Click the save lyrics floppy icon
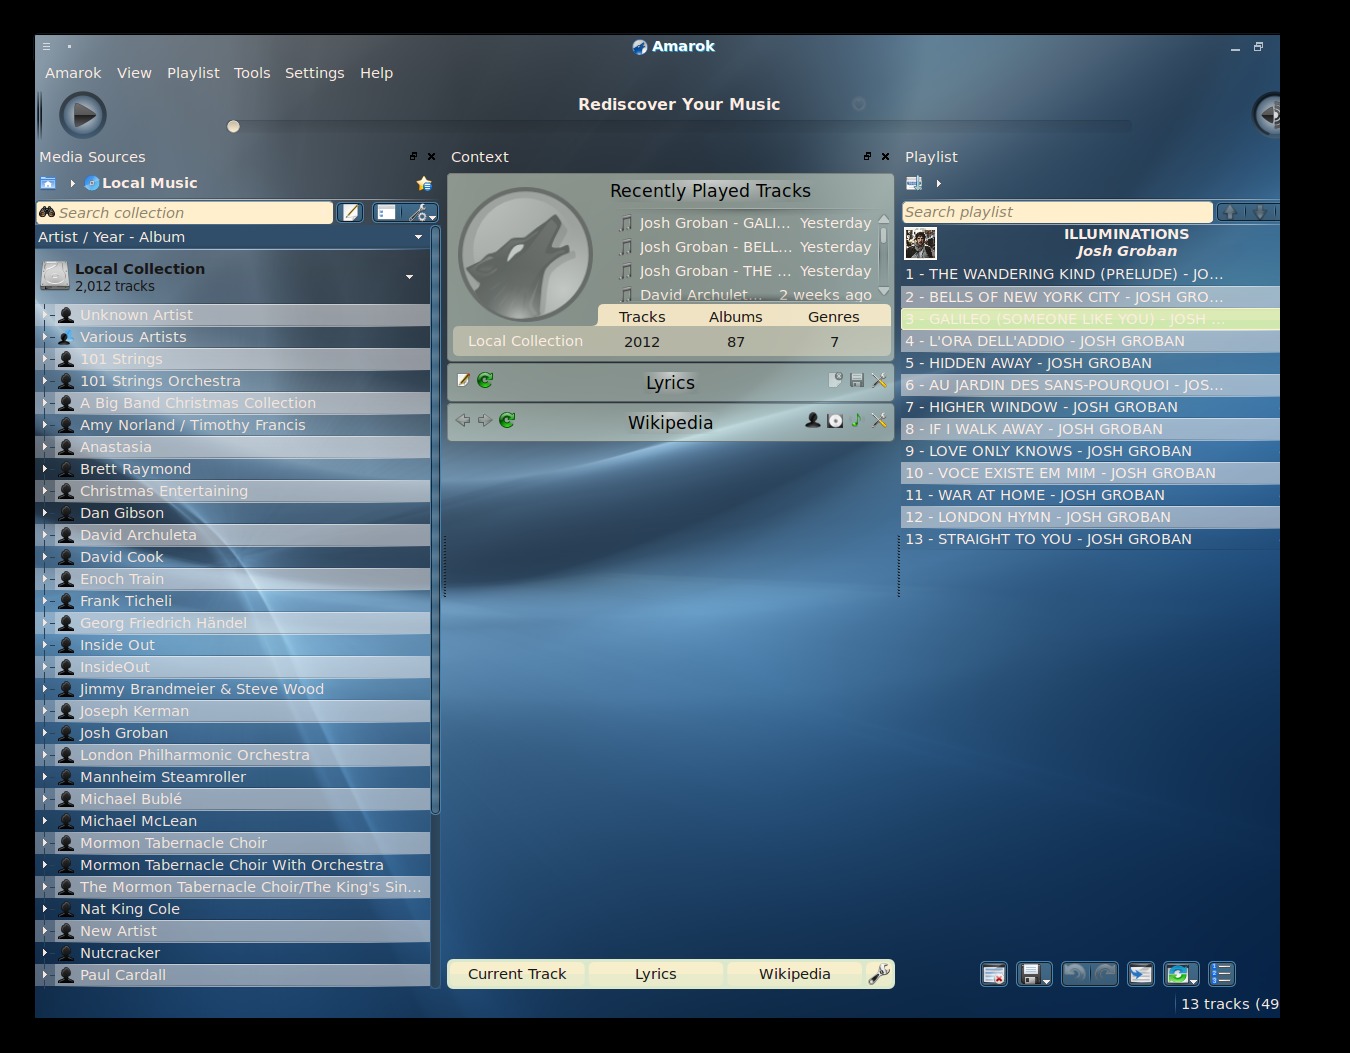The height and width of the screenshot is (1053, 1350). [857, 380]
